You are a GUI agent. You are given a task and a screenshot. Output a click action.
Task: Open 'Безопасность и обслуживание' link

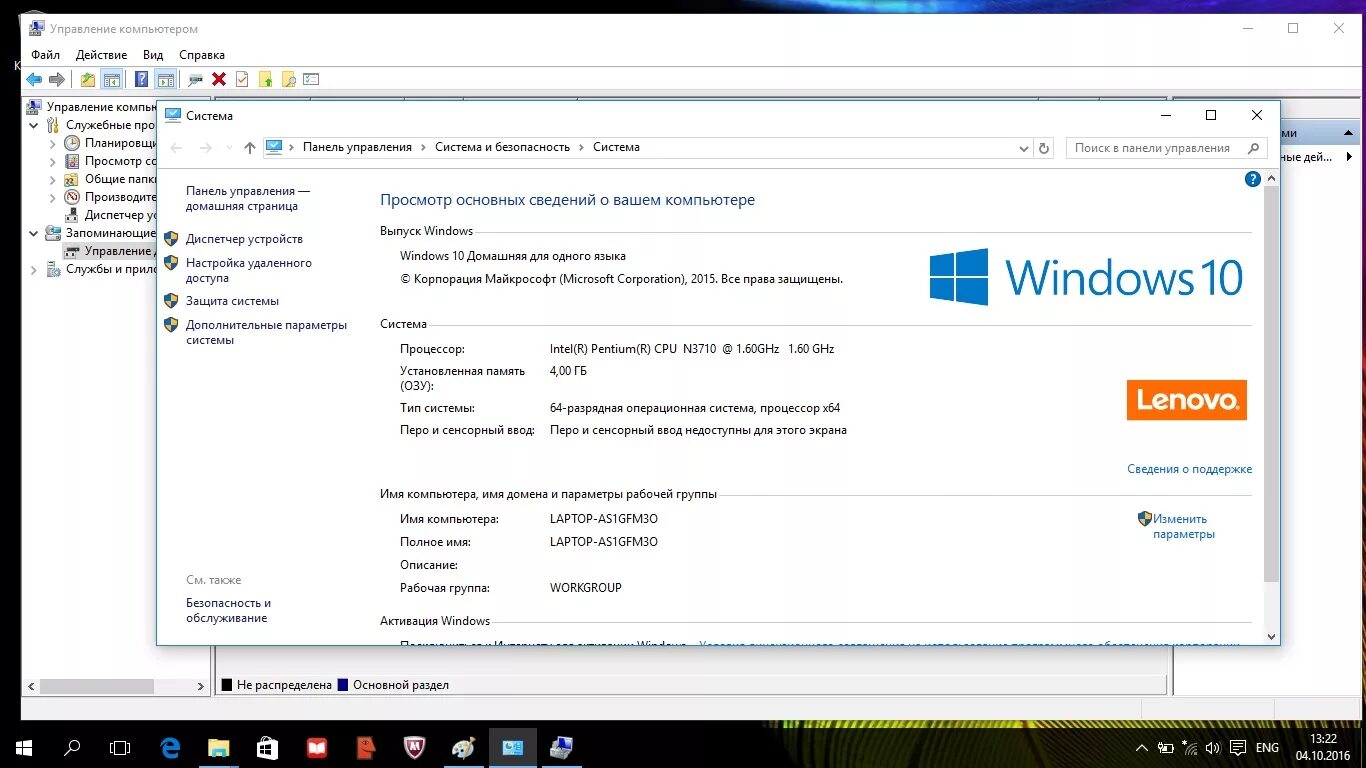click(228, 610)
